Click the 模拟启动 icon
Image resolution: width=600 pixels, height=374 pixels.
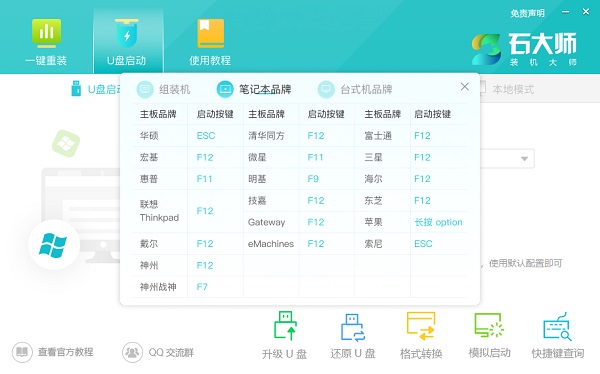point(489,325)
